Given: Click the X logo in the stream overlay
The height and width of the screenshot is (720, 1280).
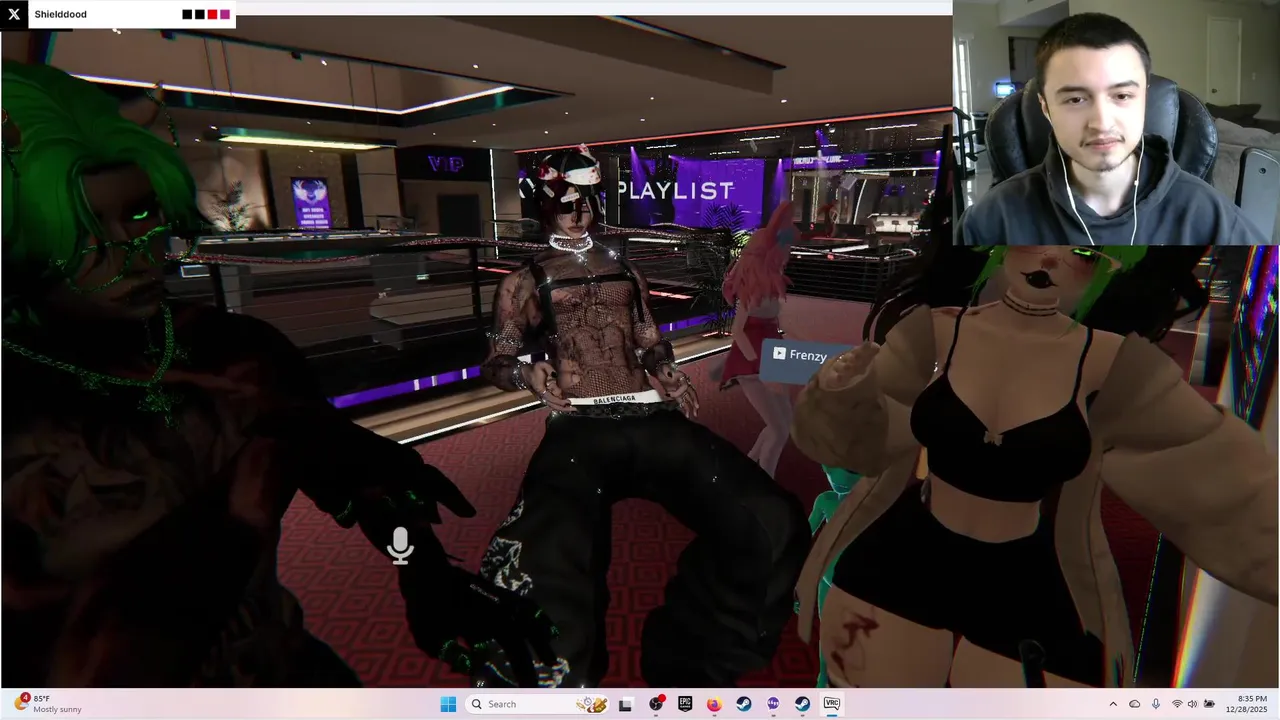Looking at the screenshot, I should (14, 14).
